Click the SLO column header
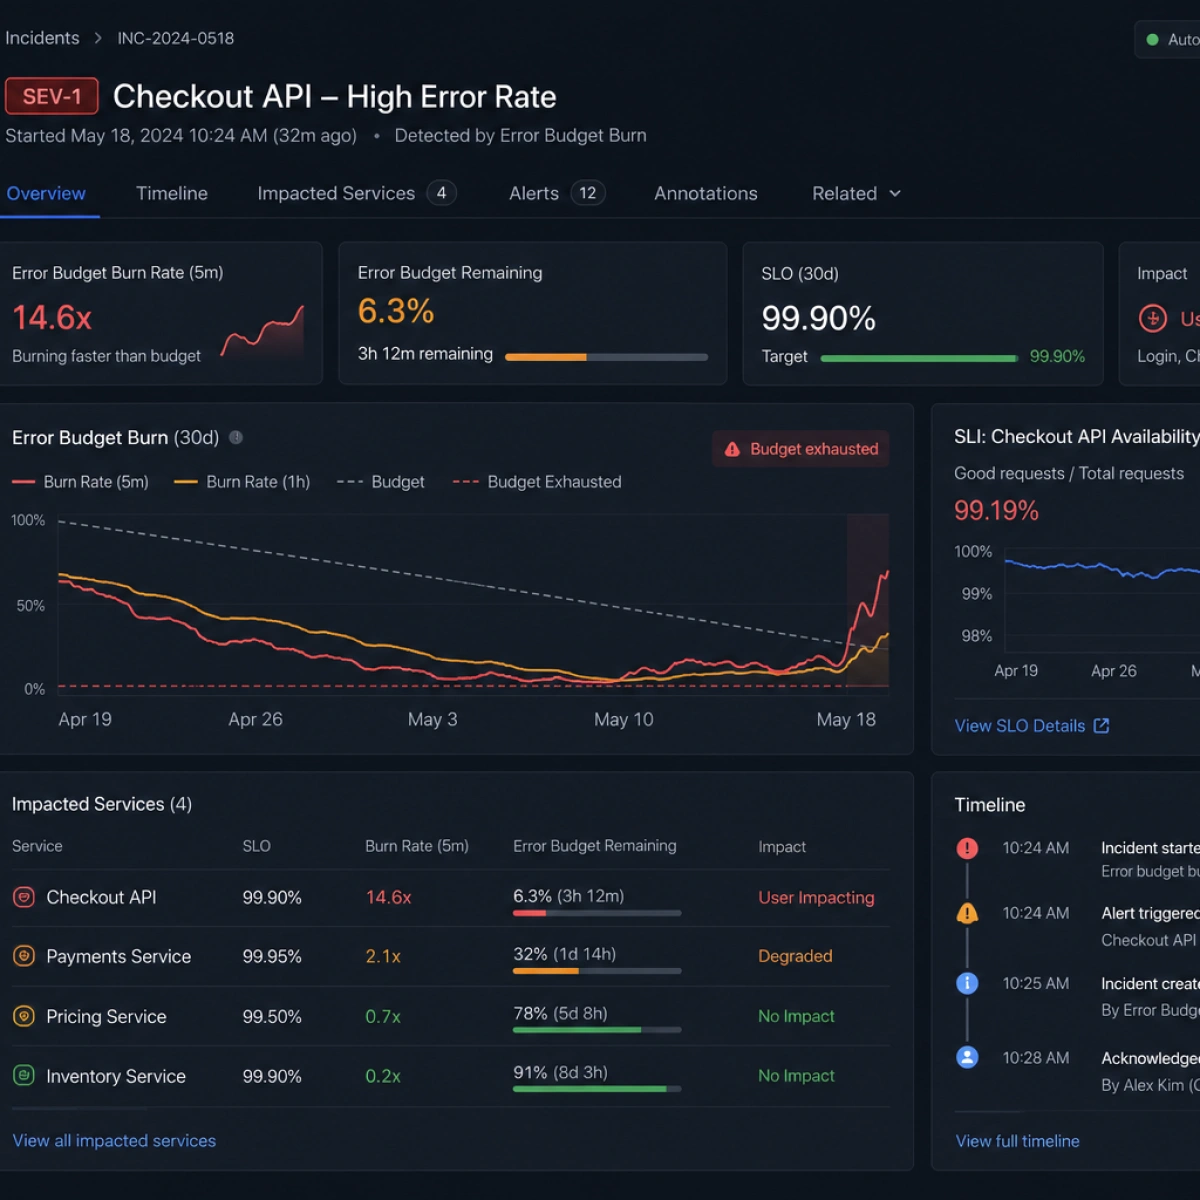This screenshot has height=1200, width=1200. pos(256,846)
